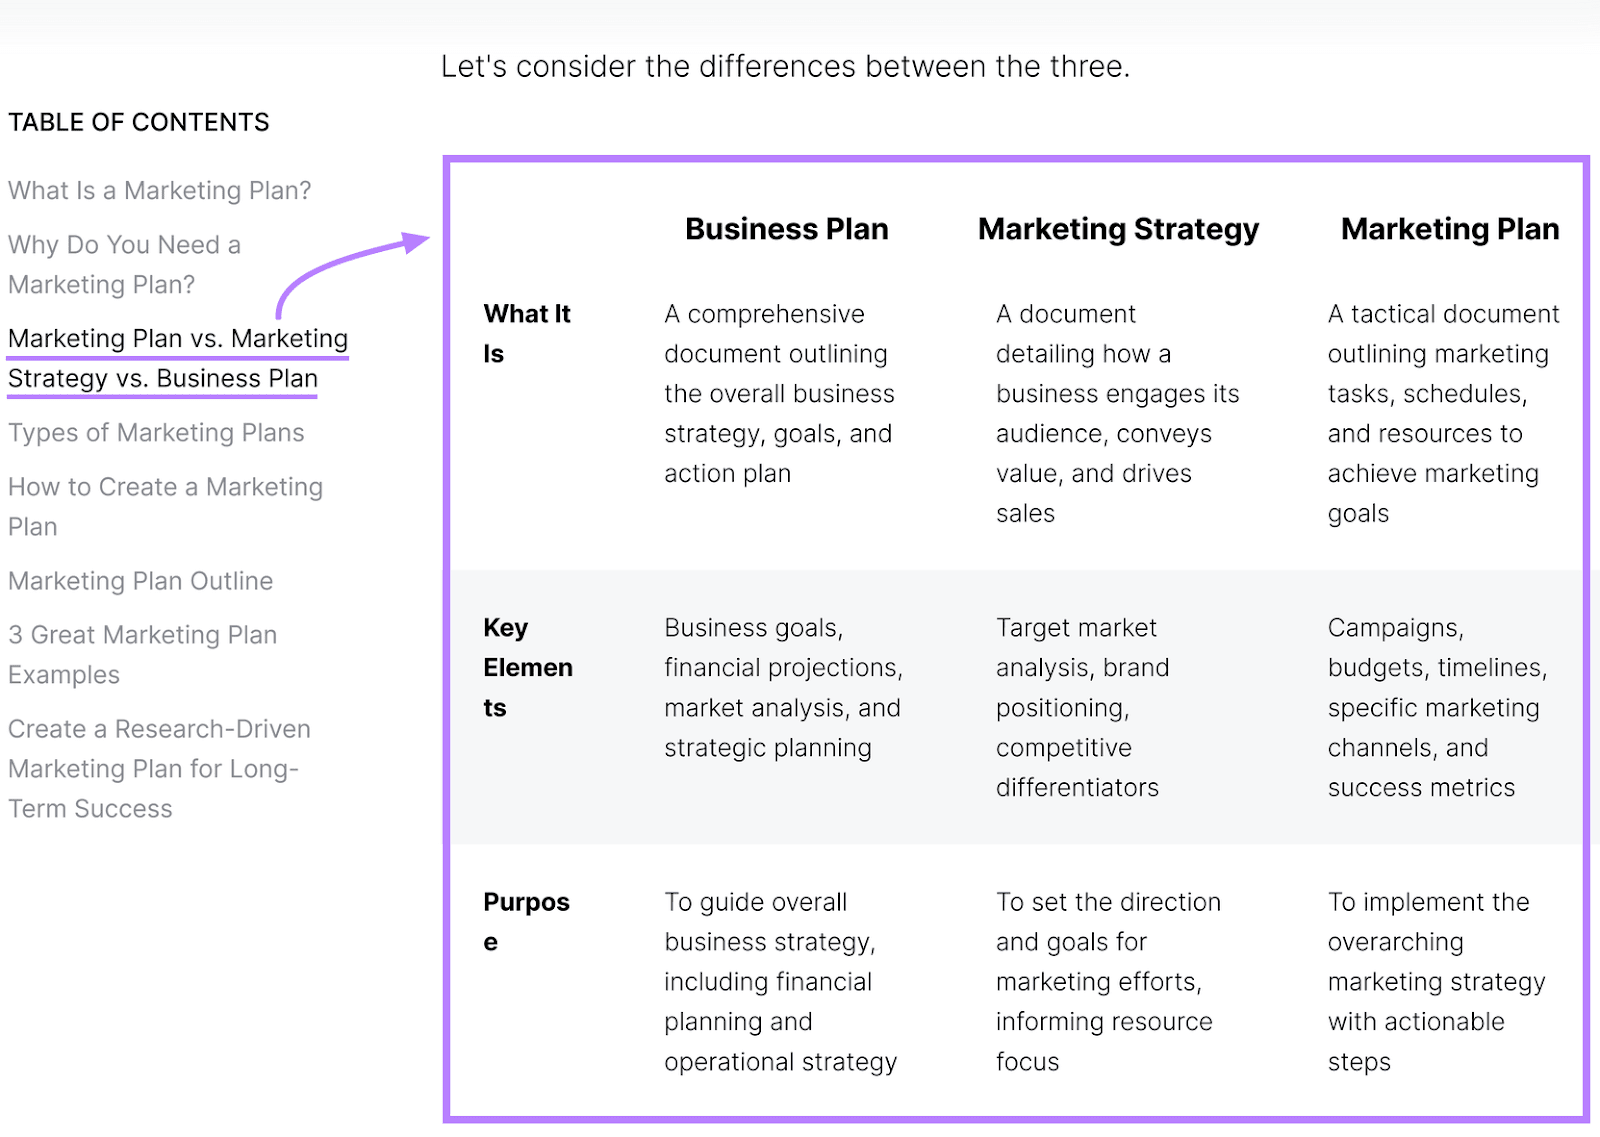Image resolution: width=1600 pixels, height=1137 pixels.
Task: Click the "What It Is" row label
Action: point(527,333)
